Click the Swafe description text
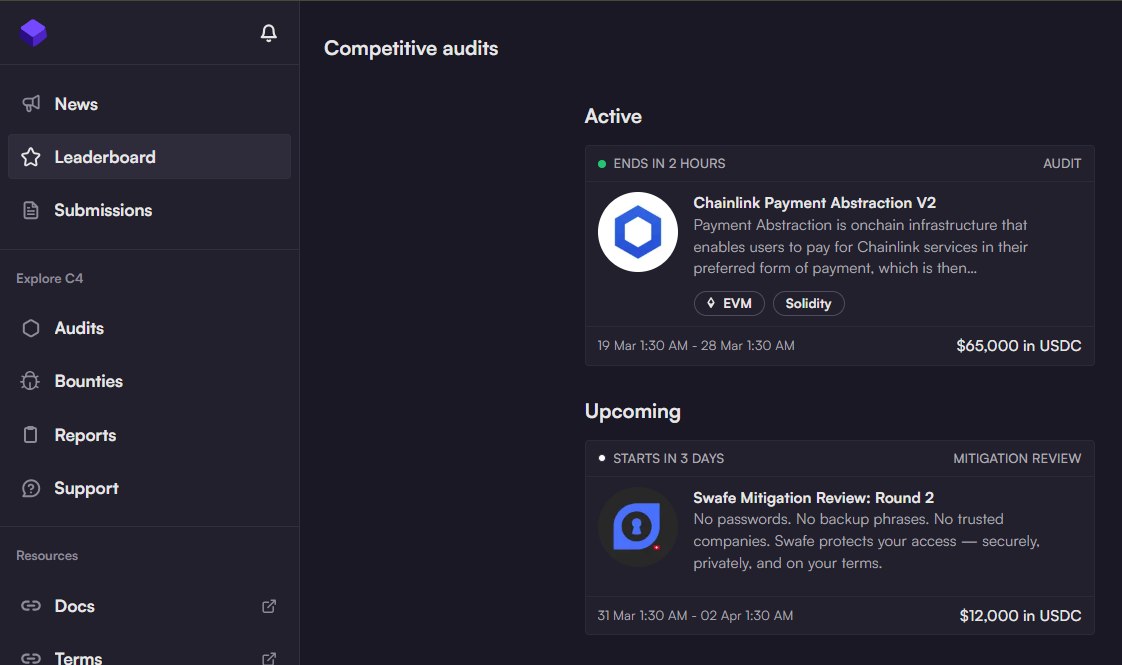 [x=867, y=541]
